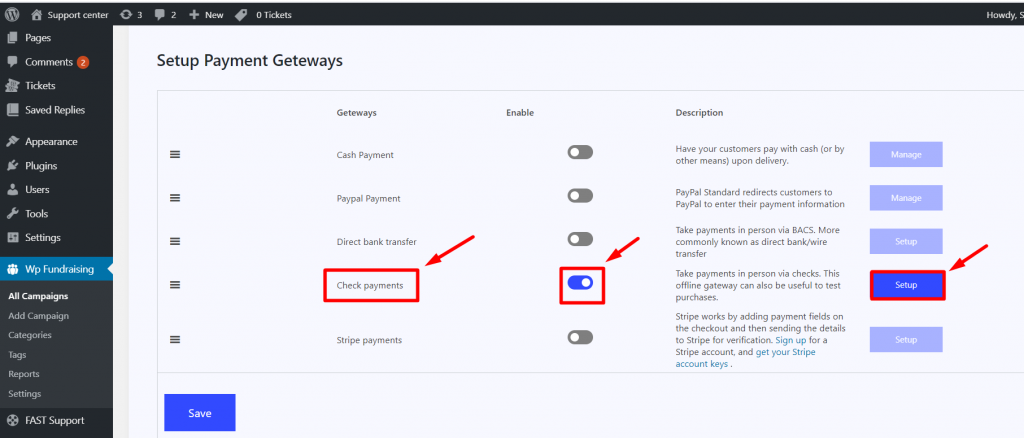1024x438 pixels.
Task: Select Tags submenu item
Action: [x=18, y=355]
